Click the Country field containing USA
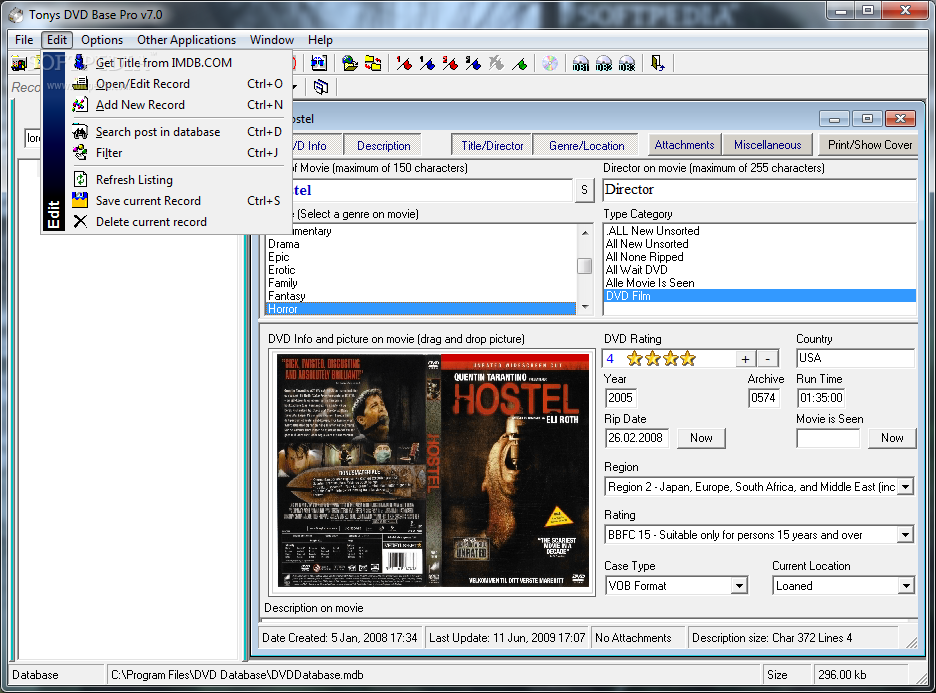The width and height of the screenshot is (936, 693). pyautogui.click(x=855, y=358)
